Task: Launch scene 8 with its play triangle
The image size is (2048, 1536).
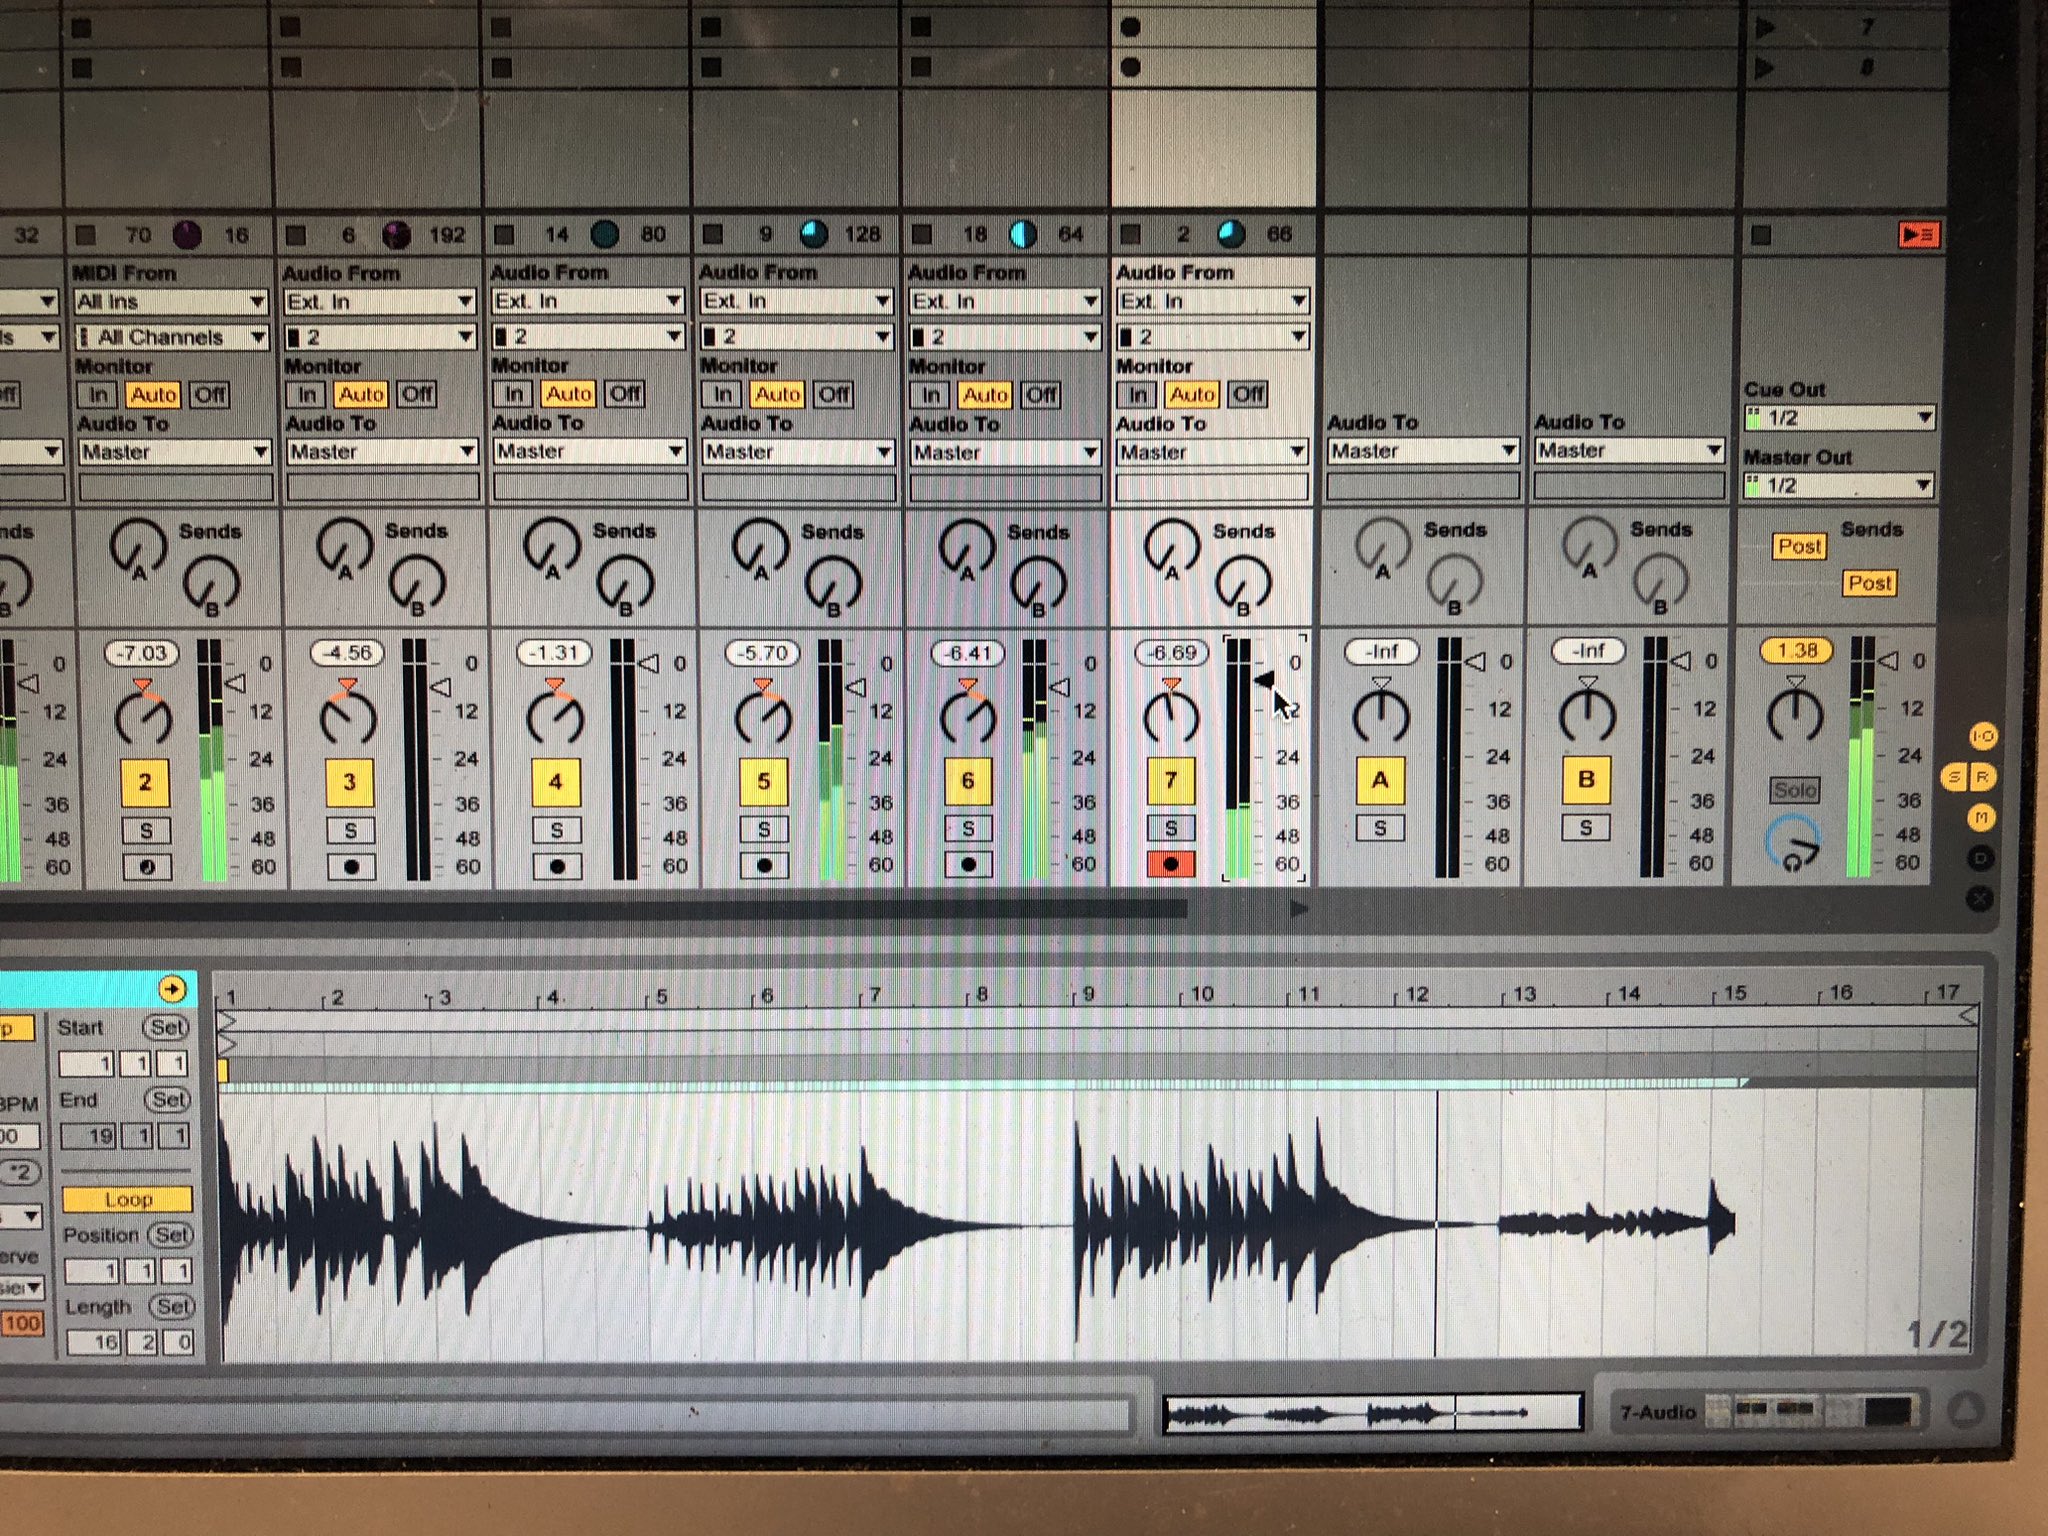Action: click(1765, 67)
